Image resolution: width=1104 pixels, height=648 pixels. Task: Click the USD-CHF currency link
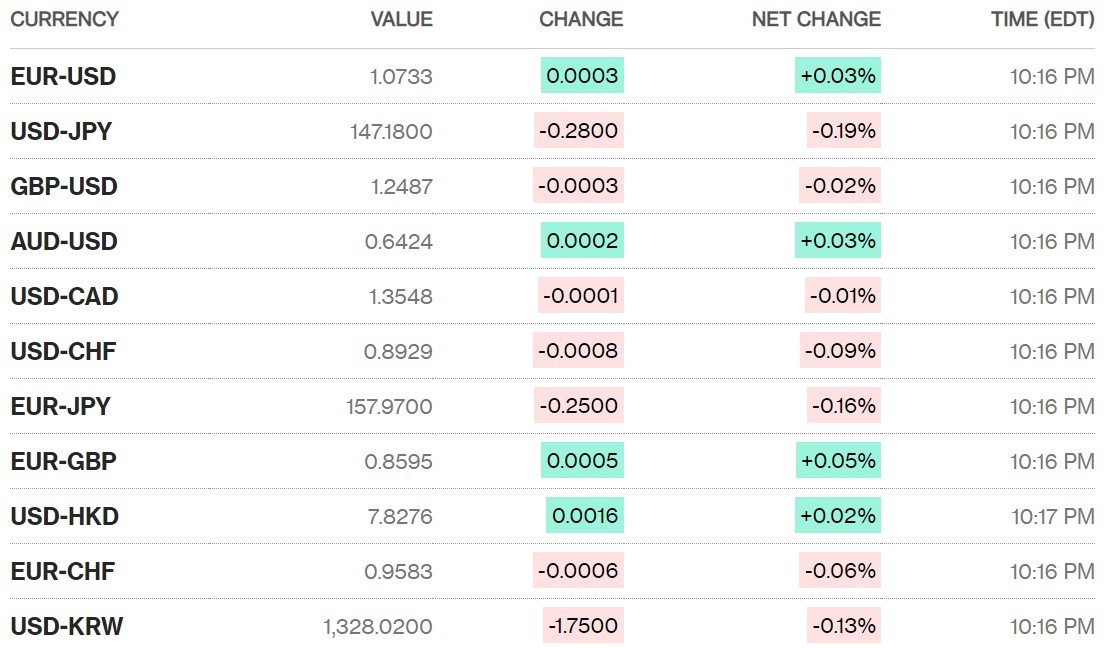(64, 351)
